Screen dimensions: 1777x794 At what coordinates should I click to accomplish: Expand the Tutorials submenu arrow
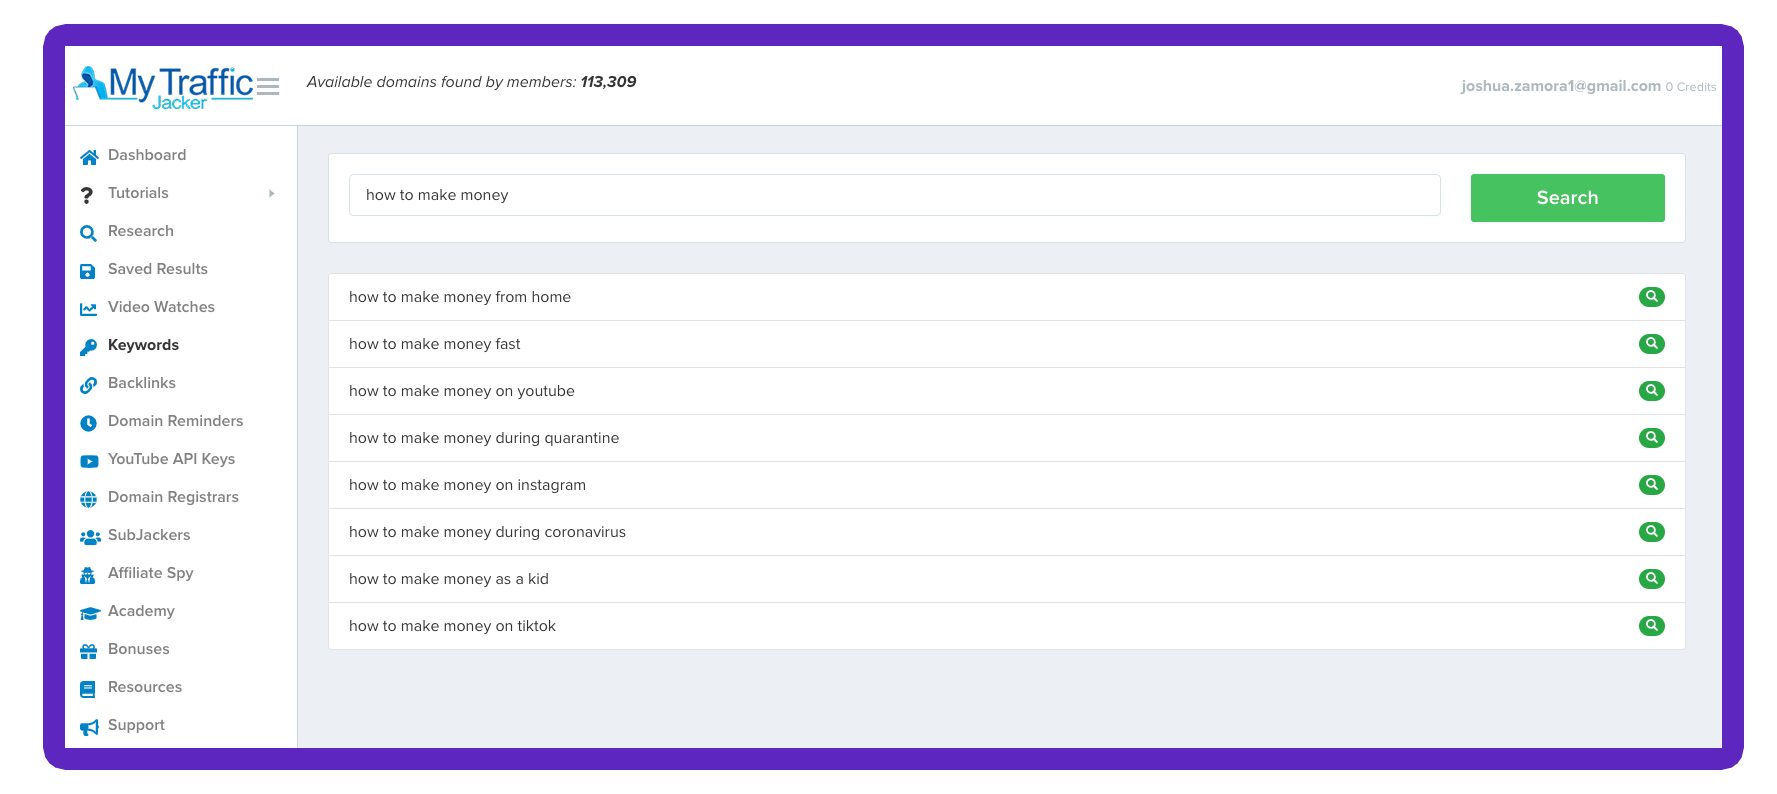coord(272,193)
